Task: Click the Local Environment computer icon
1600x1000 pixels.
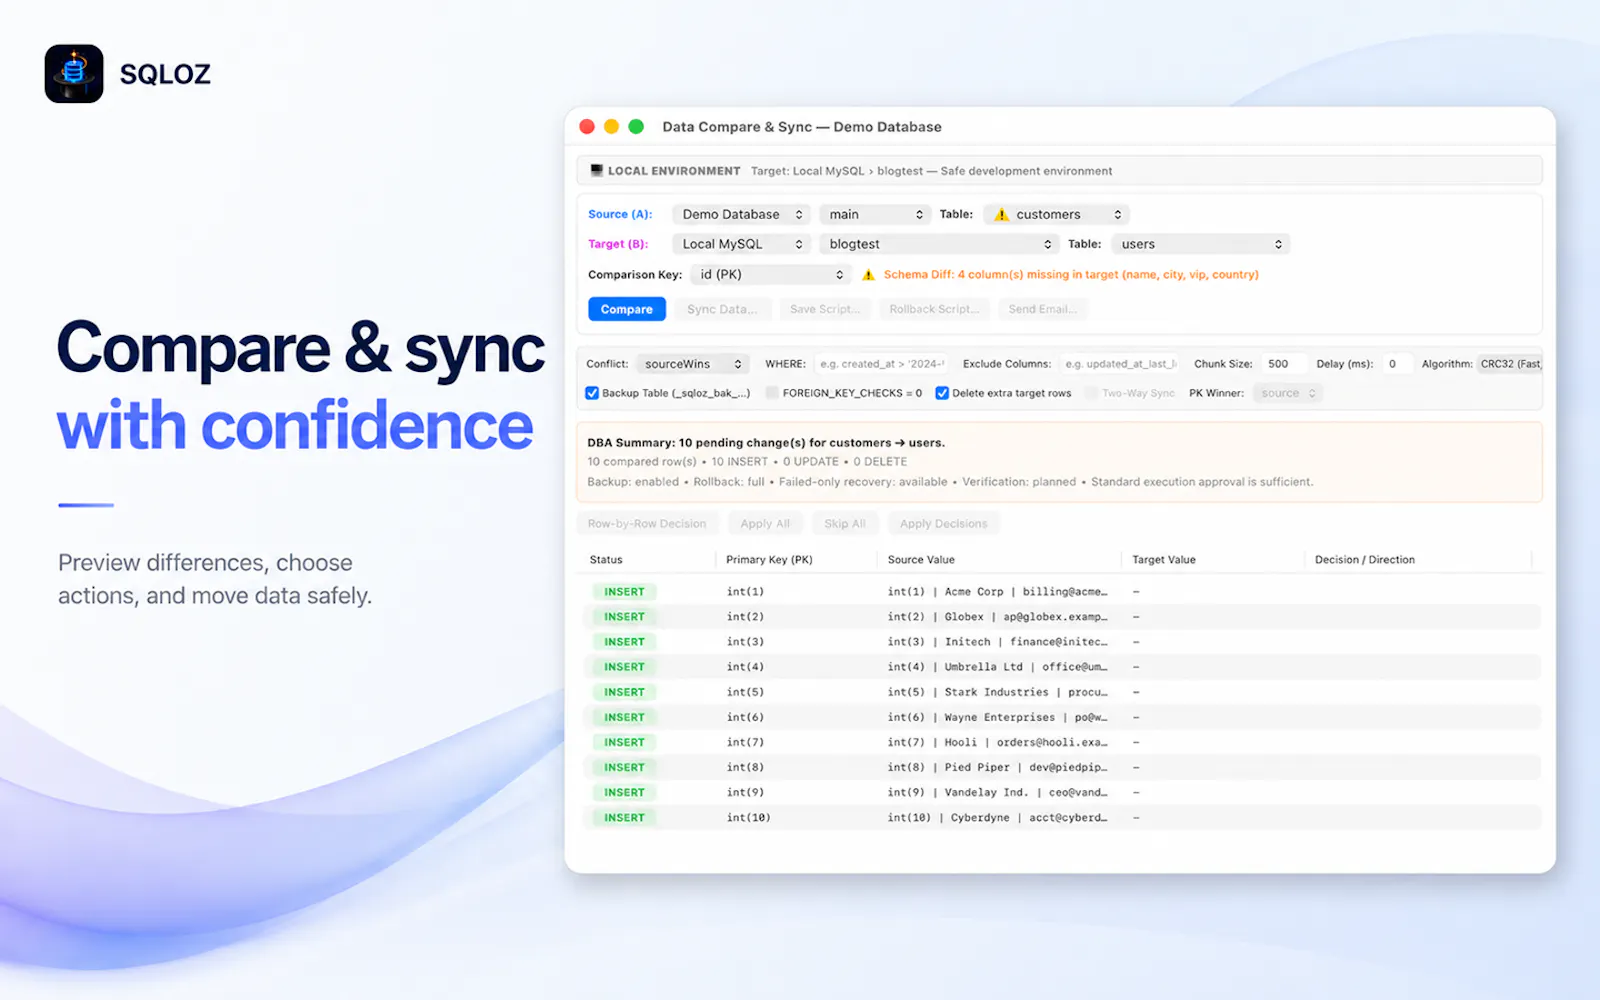Action: [x=596, y=171]
